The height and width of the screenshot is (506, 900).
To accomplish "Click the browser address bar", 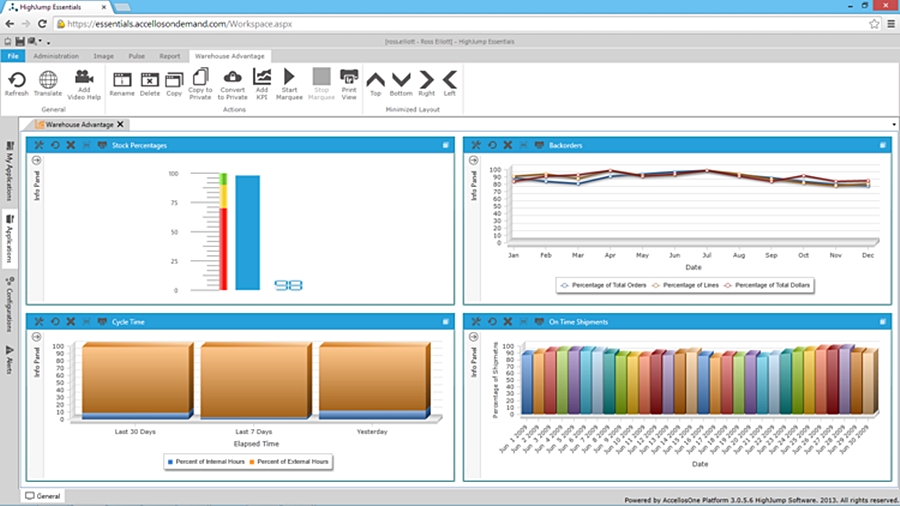I will (x=459, y=24).
